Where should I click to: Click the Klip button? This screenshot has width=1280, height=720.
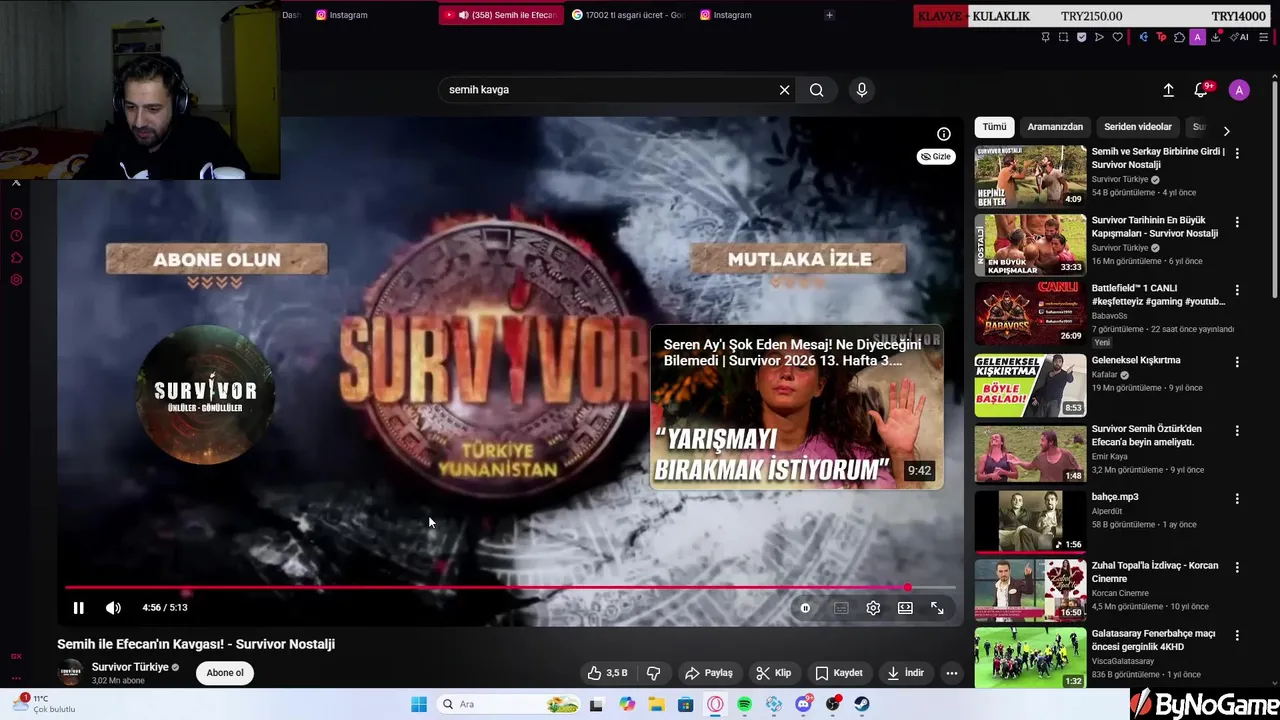pyautogui.click(x=774, y=673)
